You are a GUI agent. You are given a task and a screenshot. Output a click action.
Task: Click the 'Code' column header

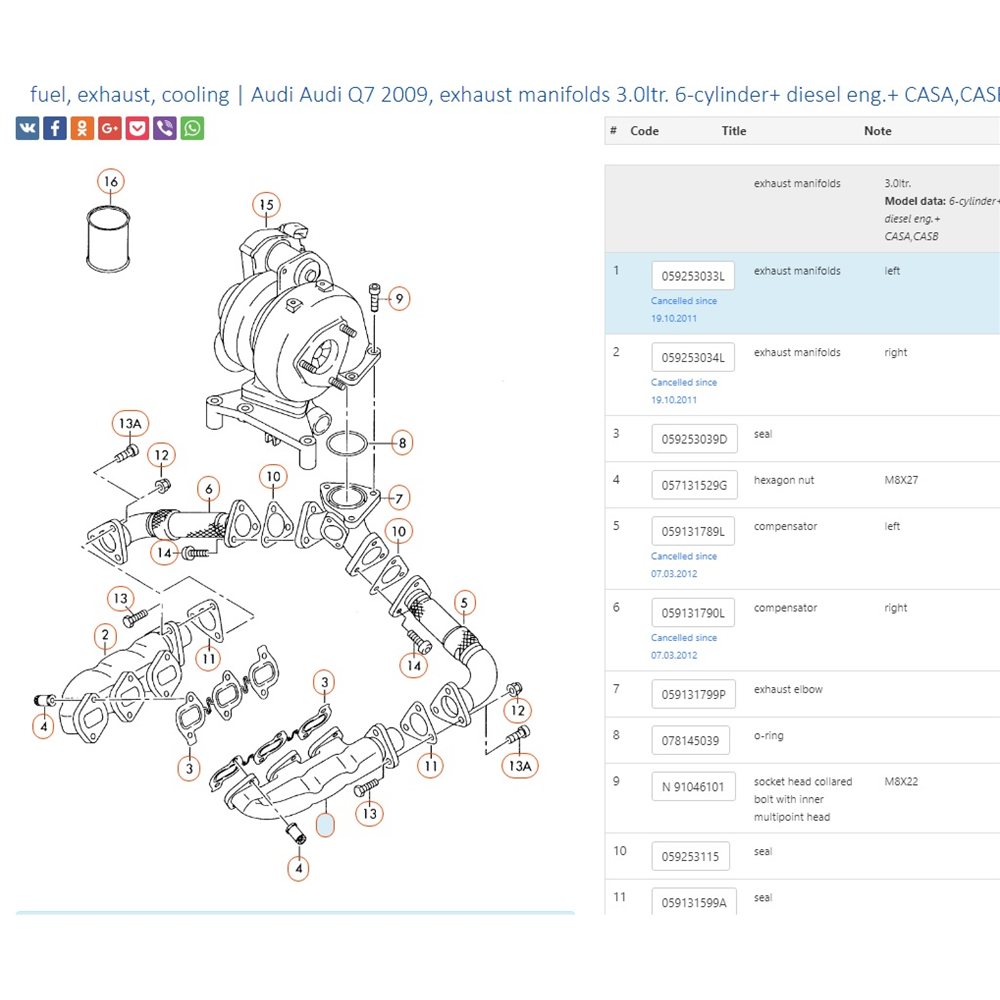click(644, 131)
